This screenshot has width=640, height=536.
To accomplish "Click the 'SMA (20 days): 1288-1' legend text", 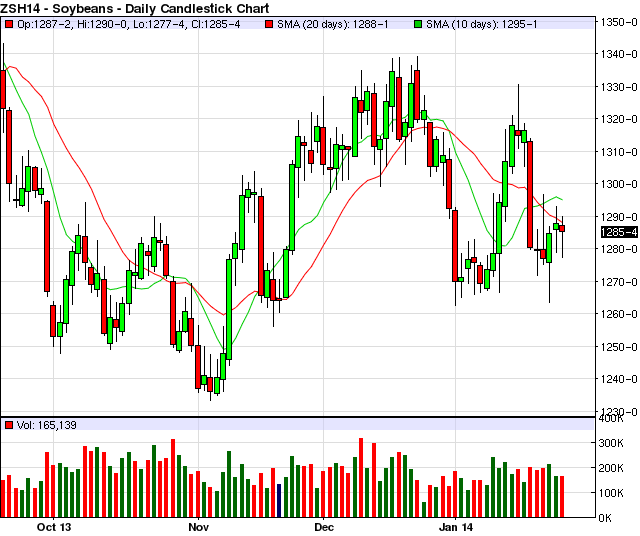I will (333, 24).
